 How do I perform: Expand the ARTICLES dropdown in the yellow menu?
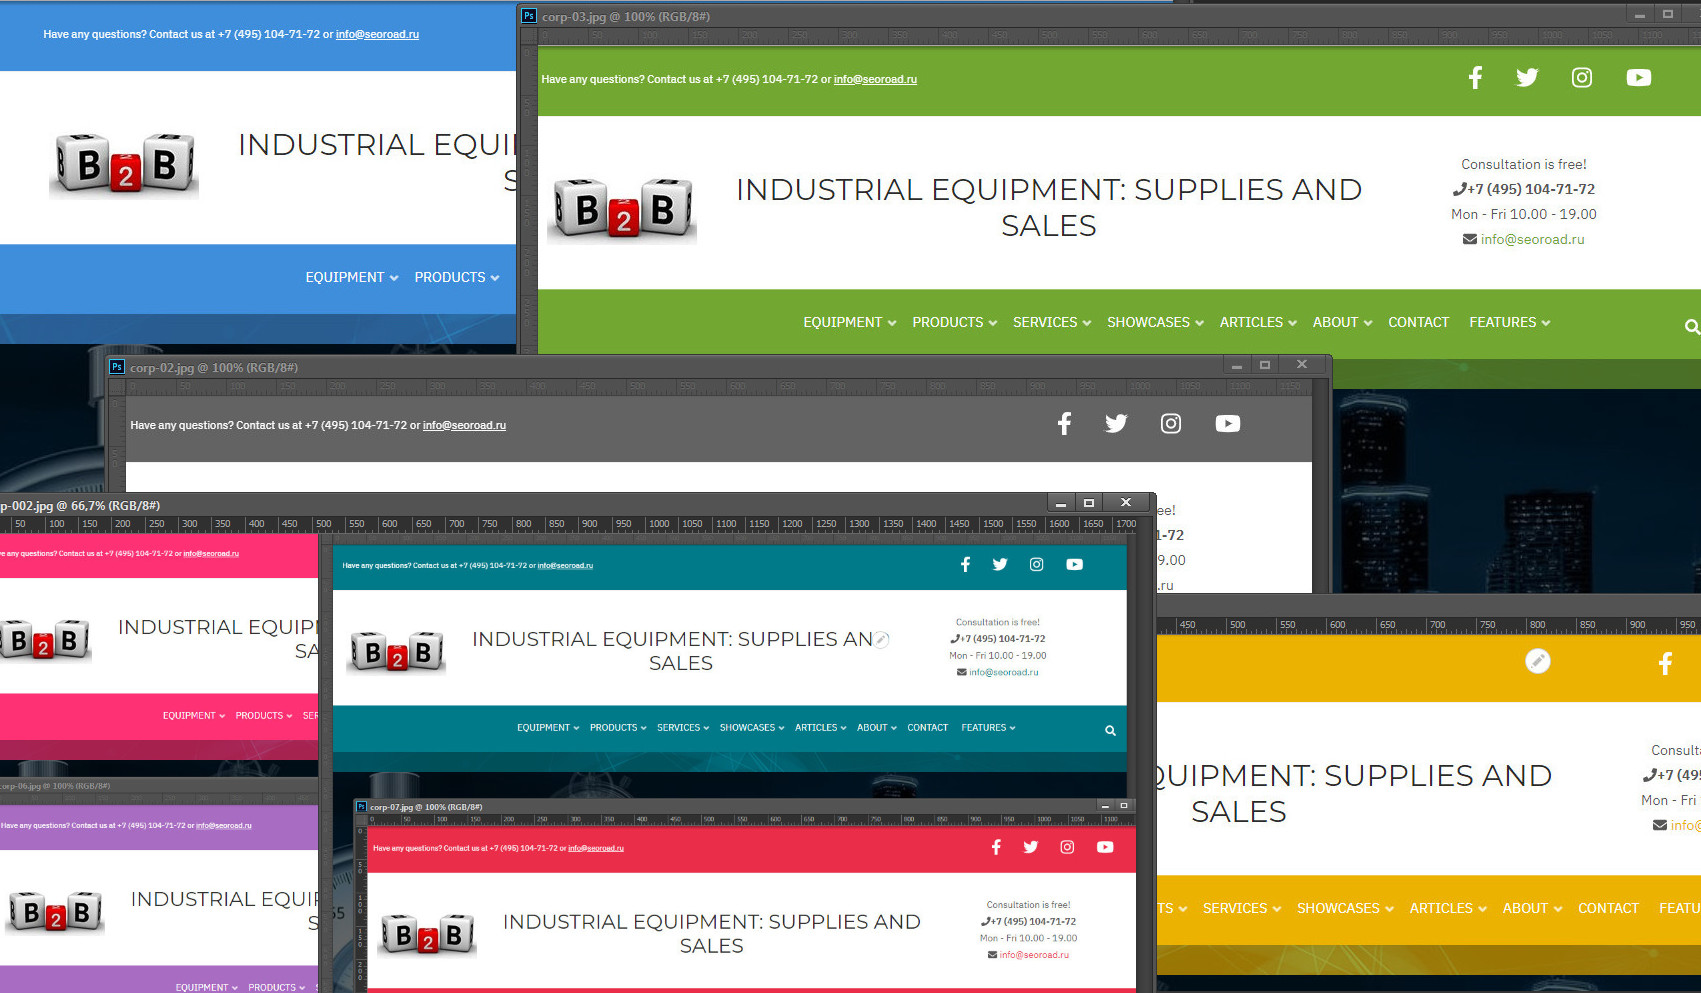[x=1447, y=909]
